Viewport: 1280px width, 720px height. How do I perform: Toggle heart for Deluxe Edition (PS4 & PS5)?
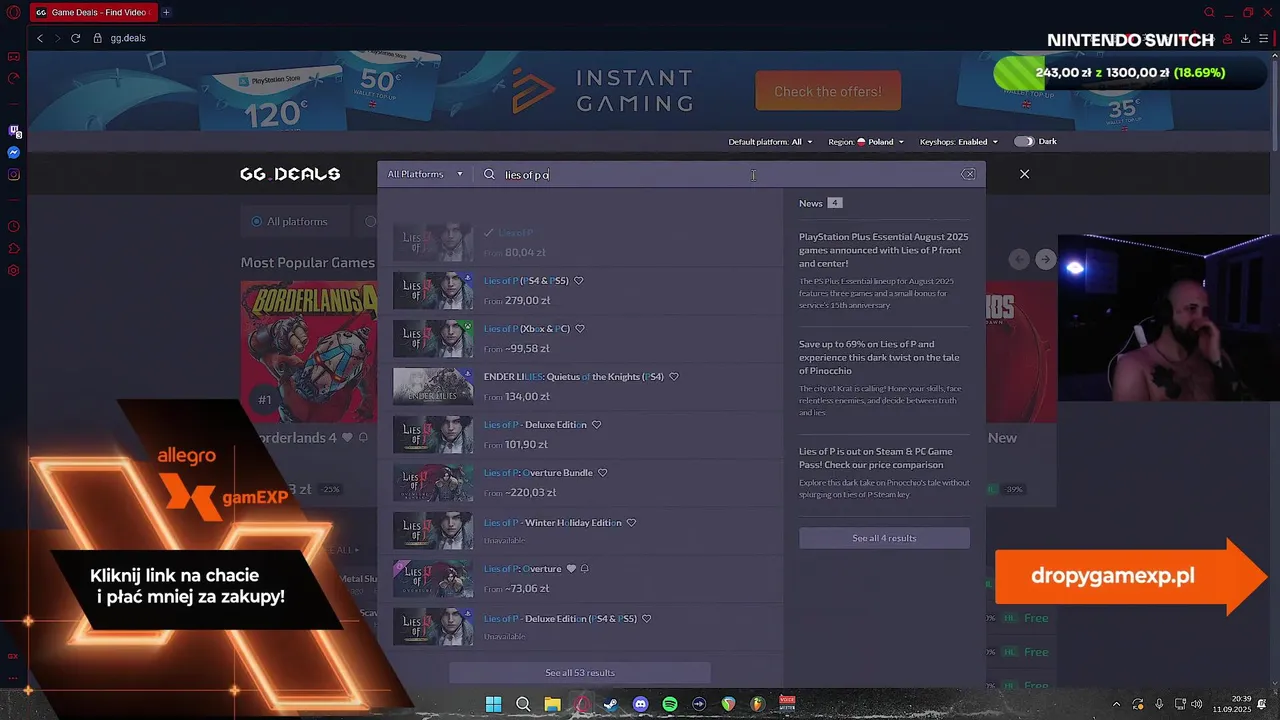pos(646,619)
